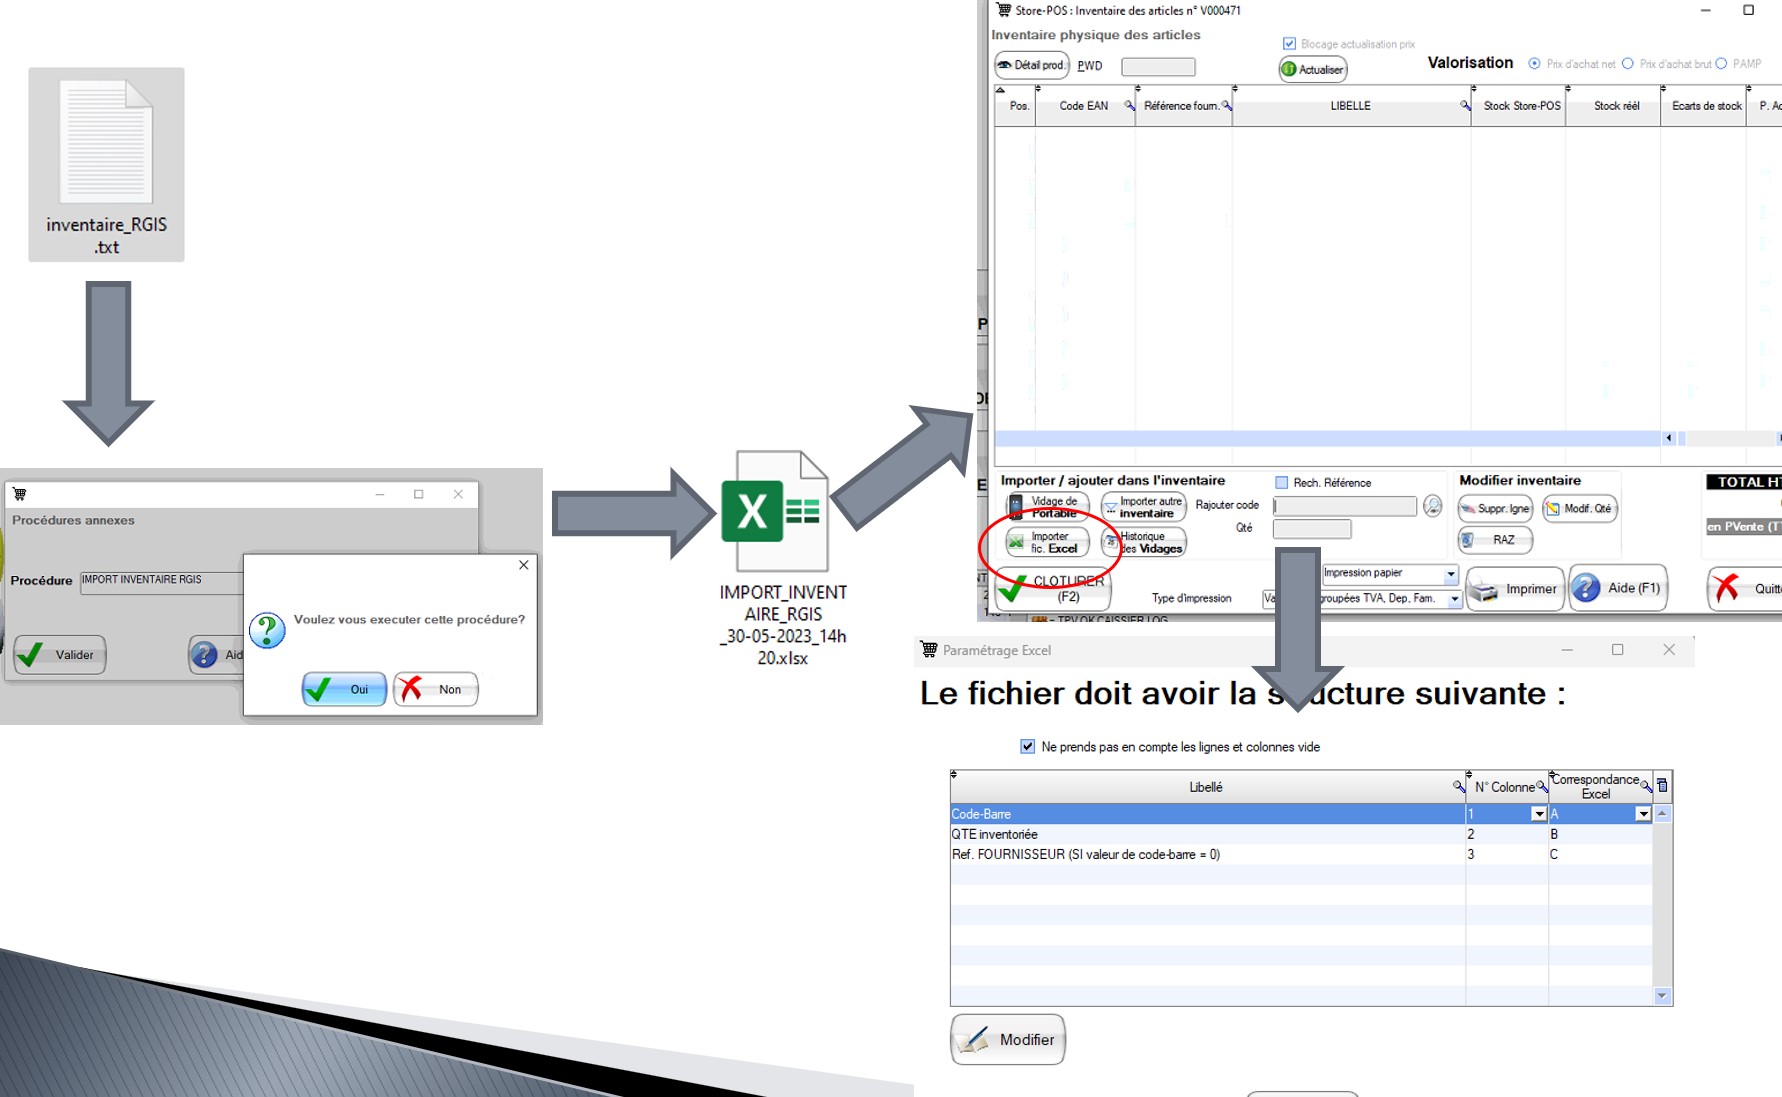Enable the Rech. Référence checkbox
The width and height of the screenshot is (1782, 1097).
point(1281,483)
